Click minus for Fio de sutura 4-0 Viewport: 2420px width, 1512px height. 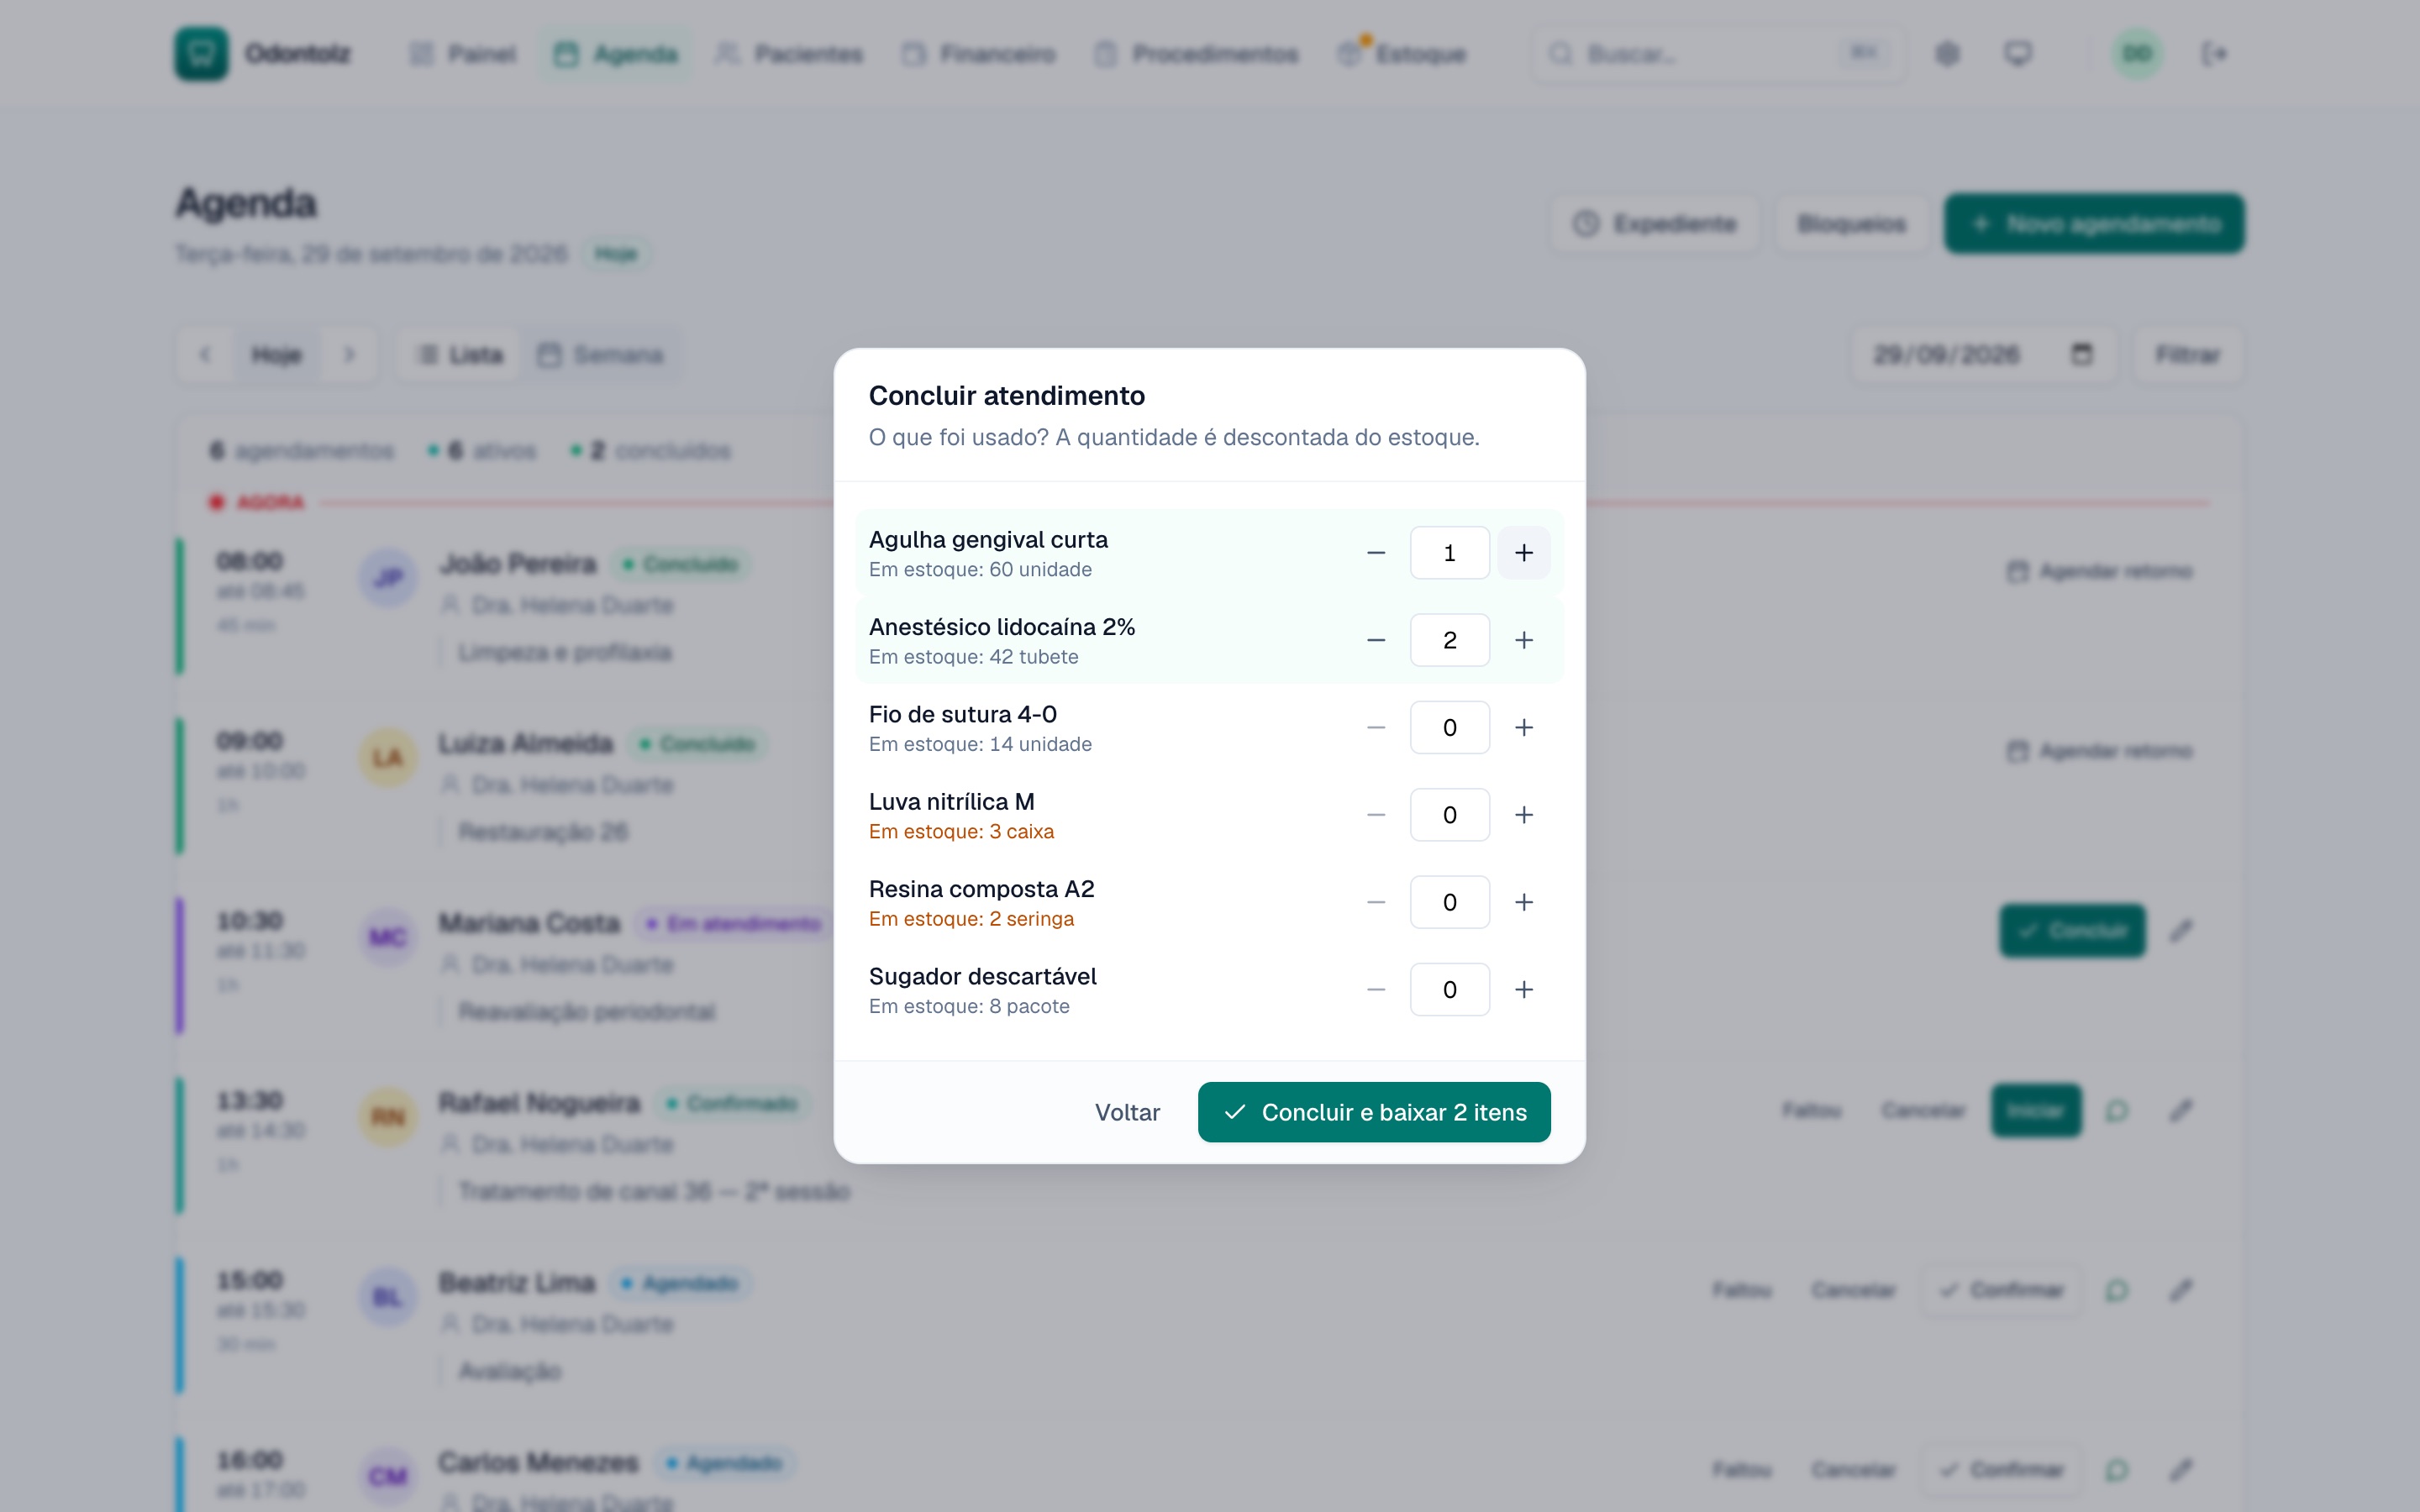click(1376, 727)
